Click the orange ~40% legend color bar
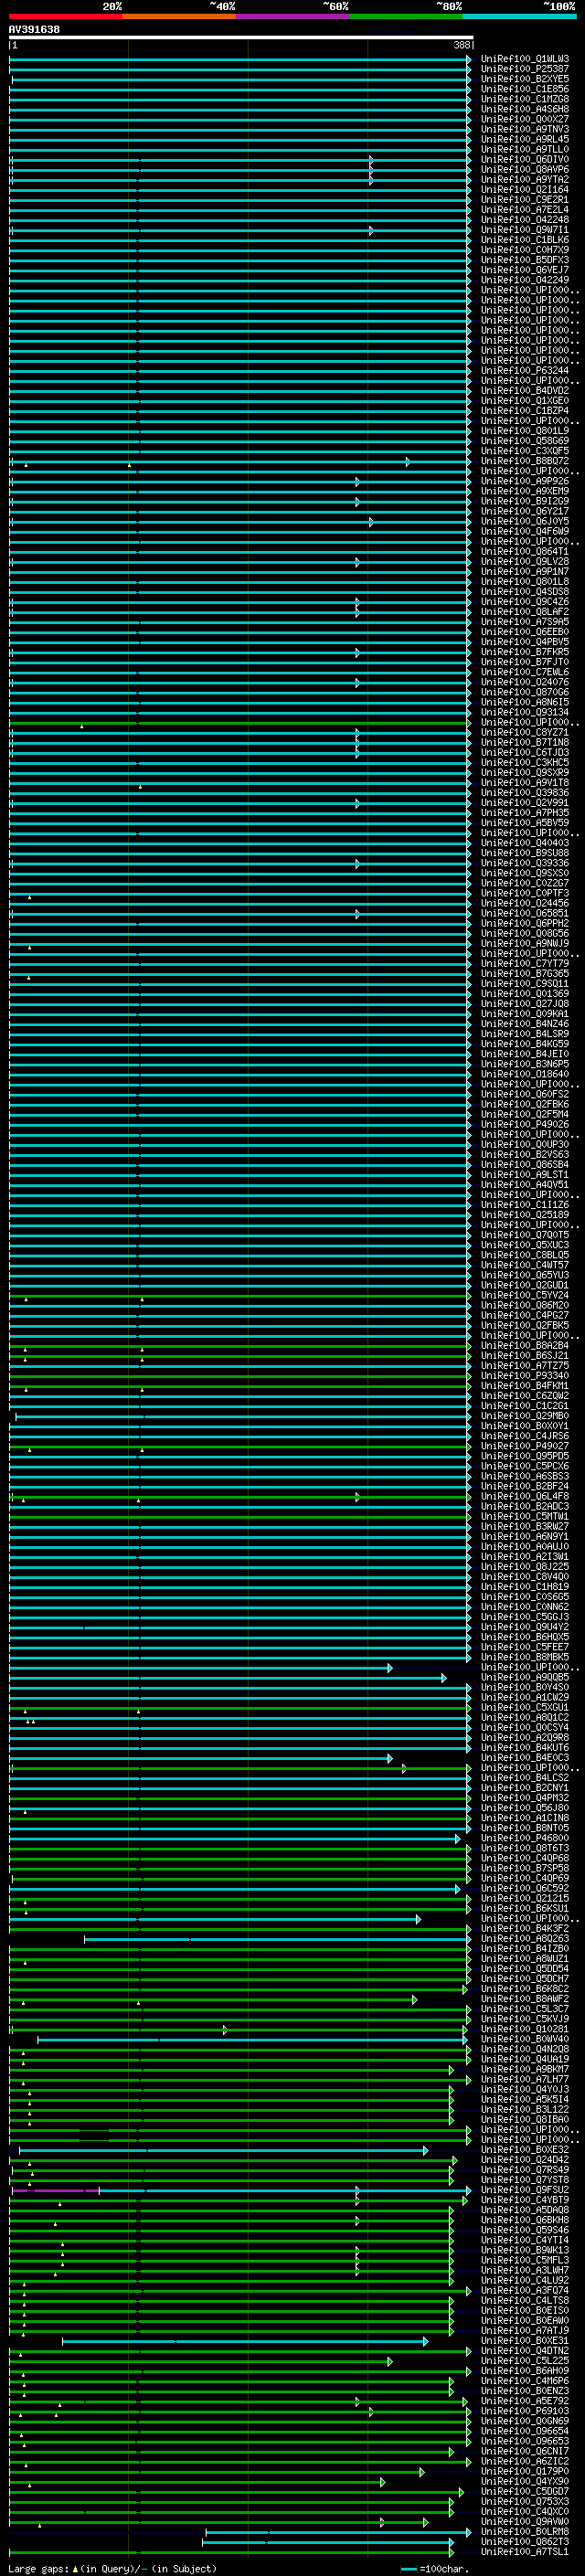The image size is (585, 2576). (178, 16)
